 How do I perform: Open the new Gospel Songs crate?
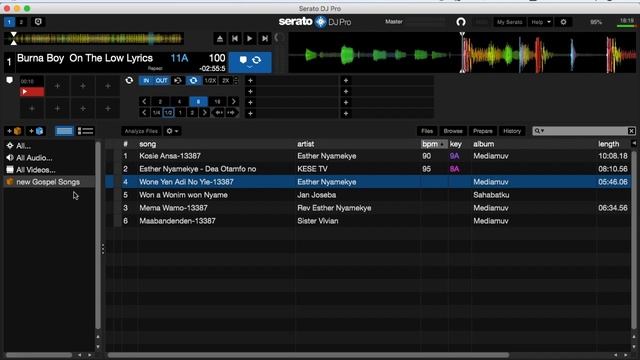tap(48, 182)
